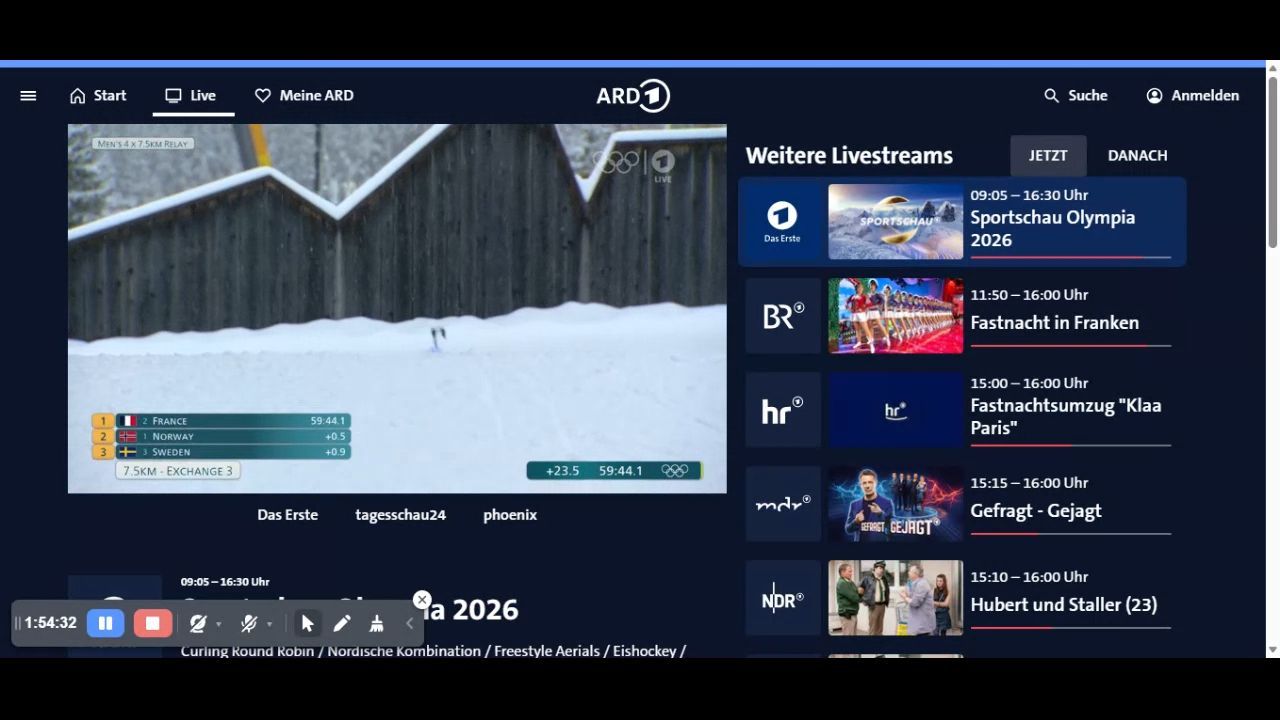Go to Start home page

(x=98, y=96)
